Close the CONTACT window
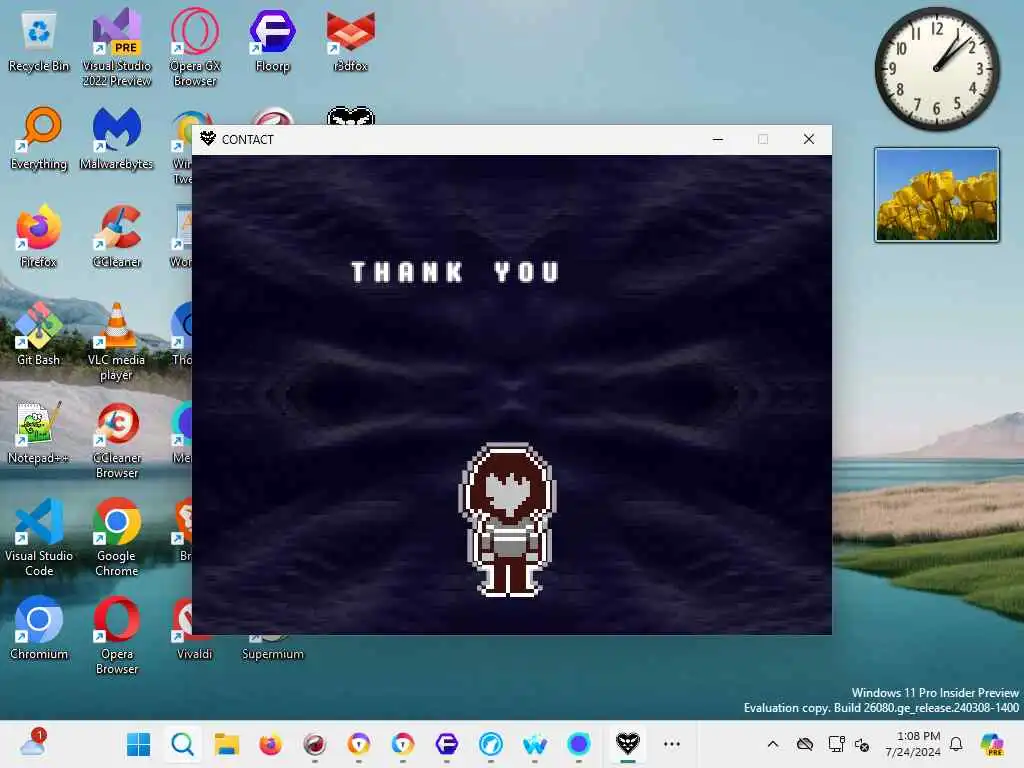 (x=808, y=139)
